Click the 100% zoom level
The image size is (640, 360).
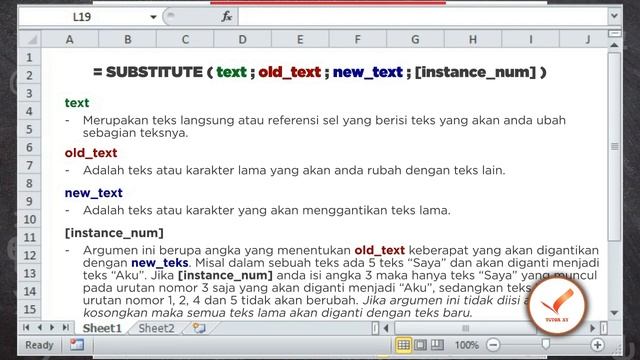tap(467, 345)
